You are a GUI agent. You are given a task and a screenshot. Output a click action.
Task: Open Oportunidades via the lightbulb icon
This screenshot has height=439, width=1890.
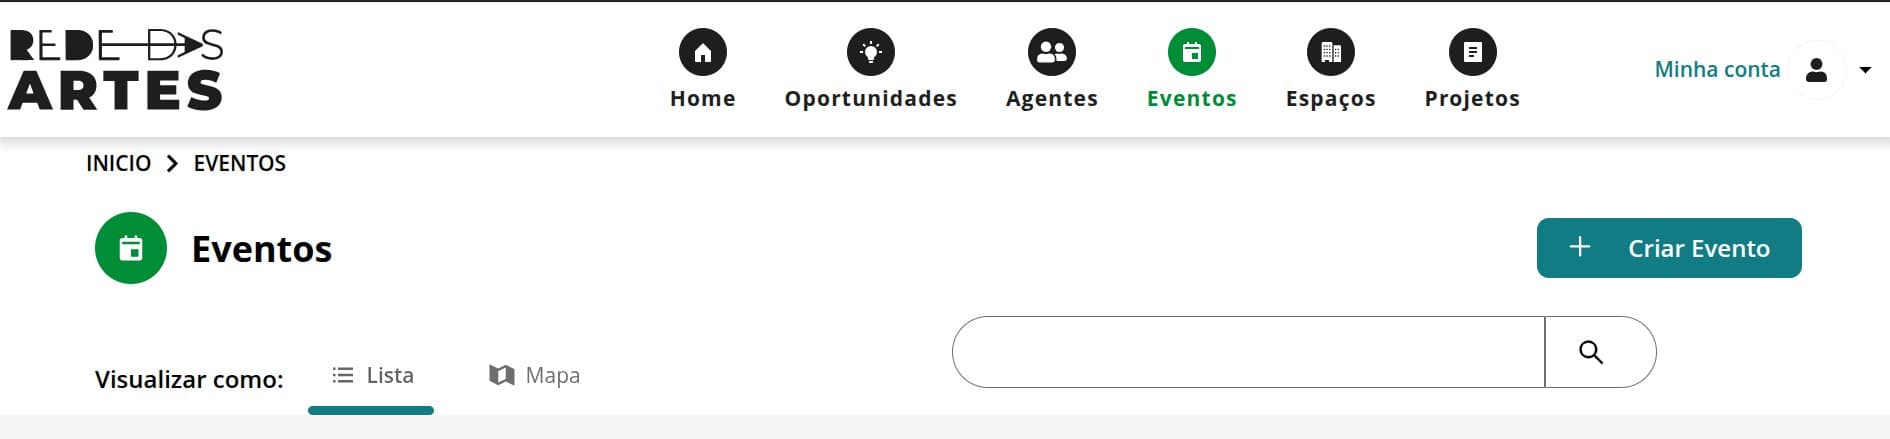point(871,52)
